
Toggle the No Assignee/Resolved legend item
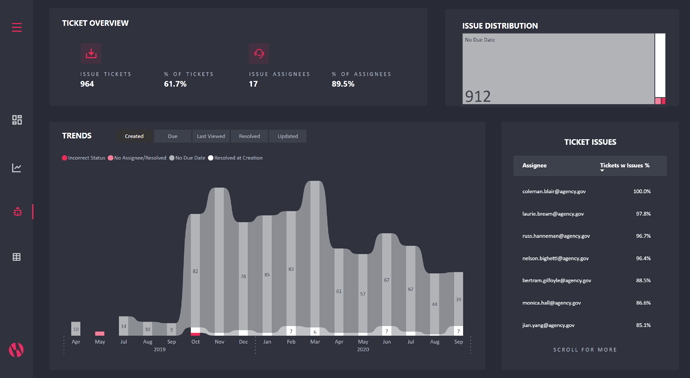tap(137, 158)
